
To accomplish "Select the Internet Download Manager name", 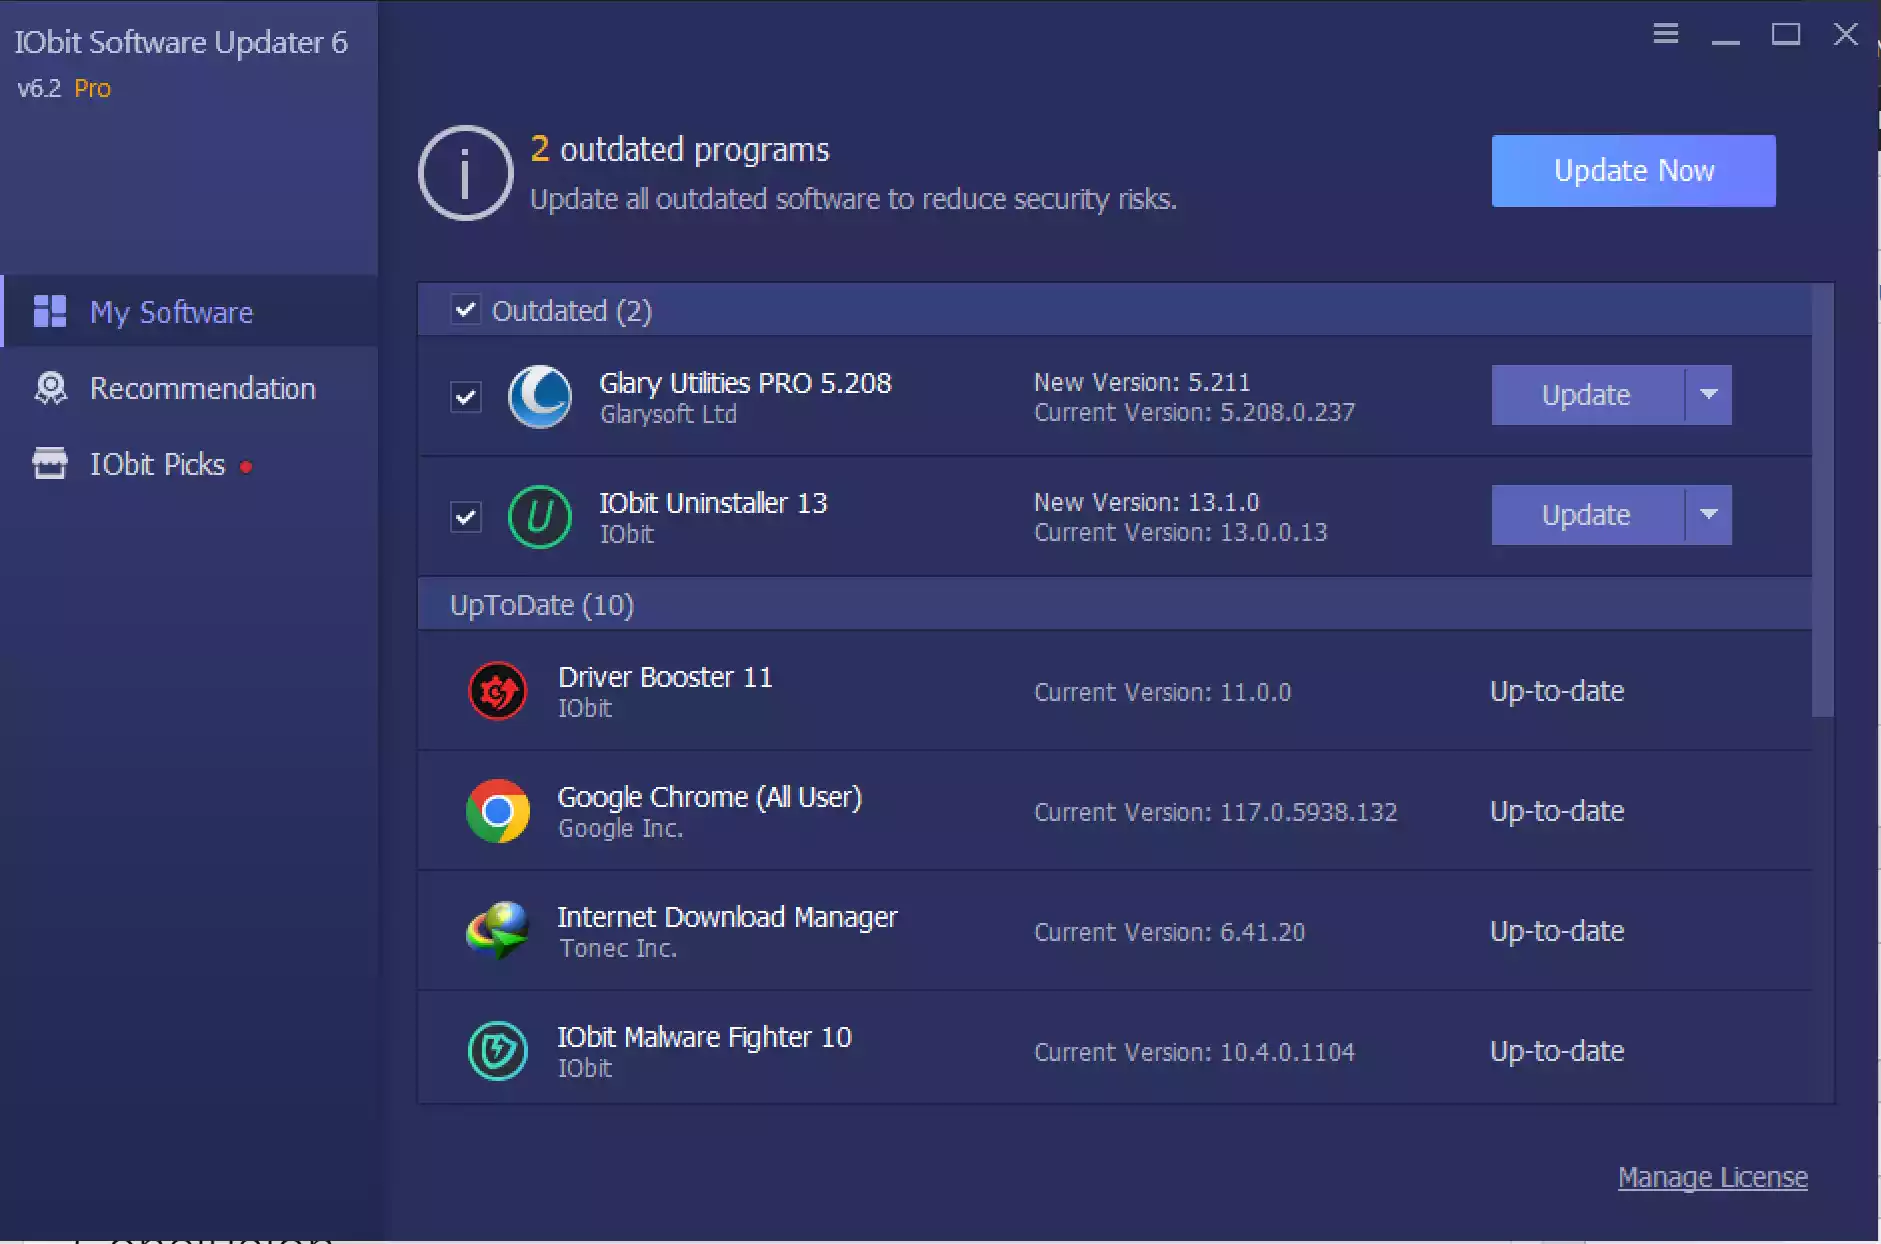I will [727, 917].
